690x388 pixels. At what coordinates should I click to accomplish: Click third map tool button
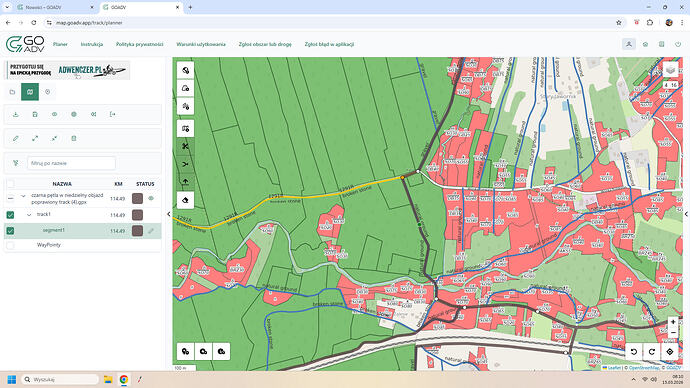[185, 106]
